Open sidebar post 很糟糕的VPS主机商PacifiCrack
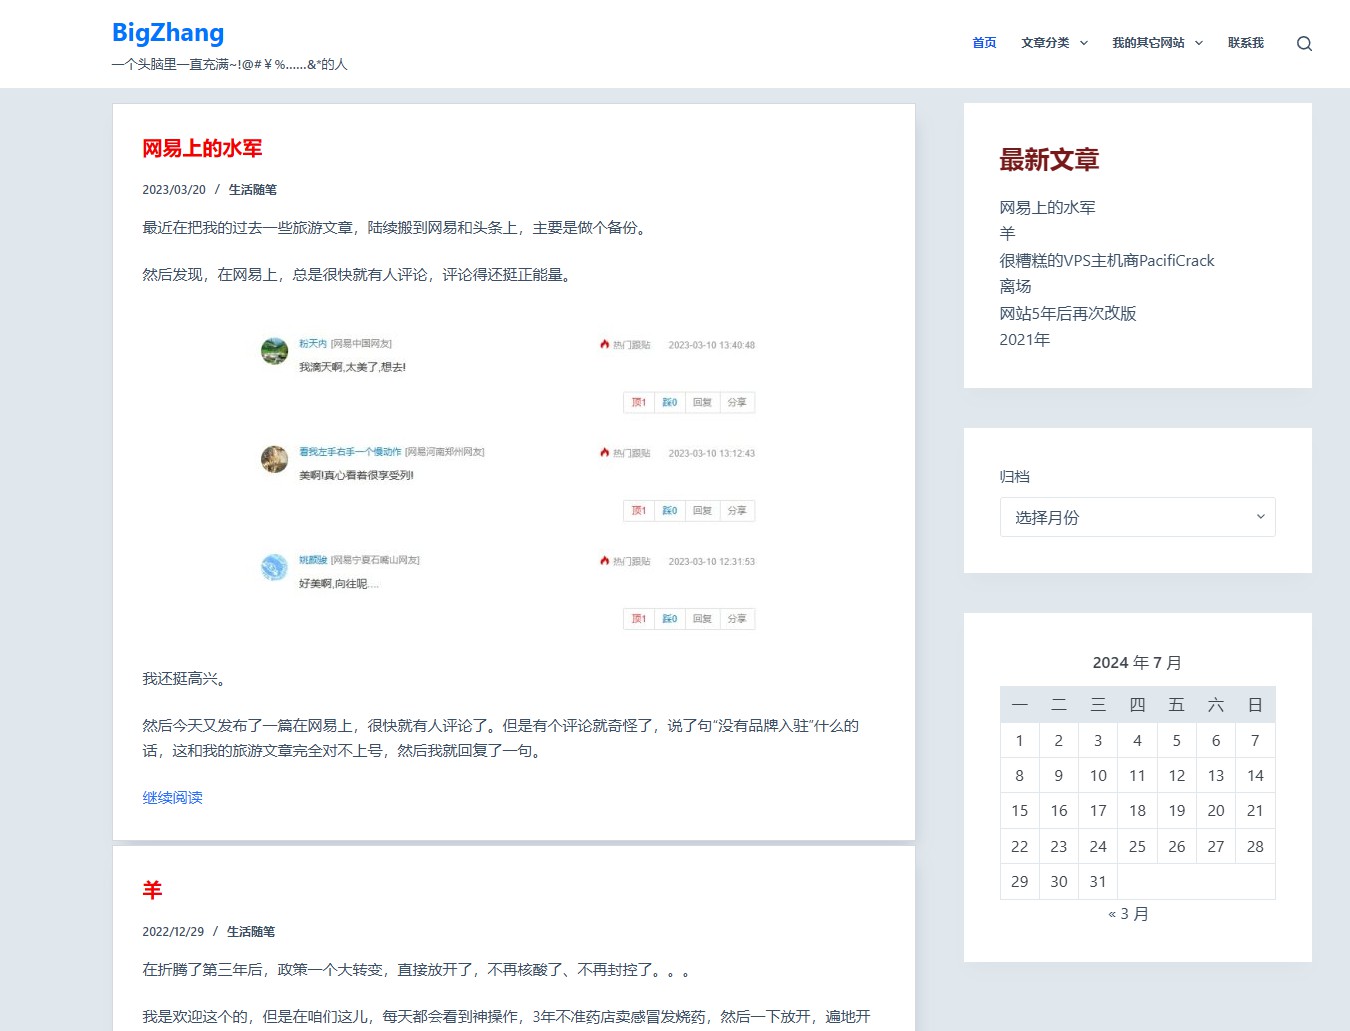Screen dimensions: 1350x1031 1107,260
